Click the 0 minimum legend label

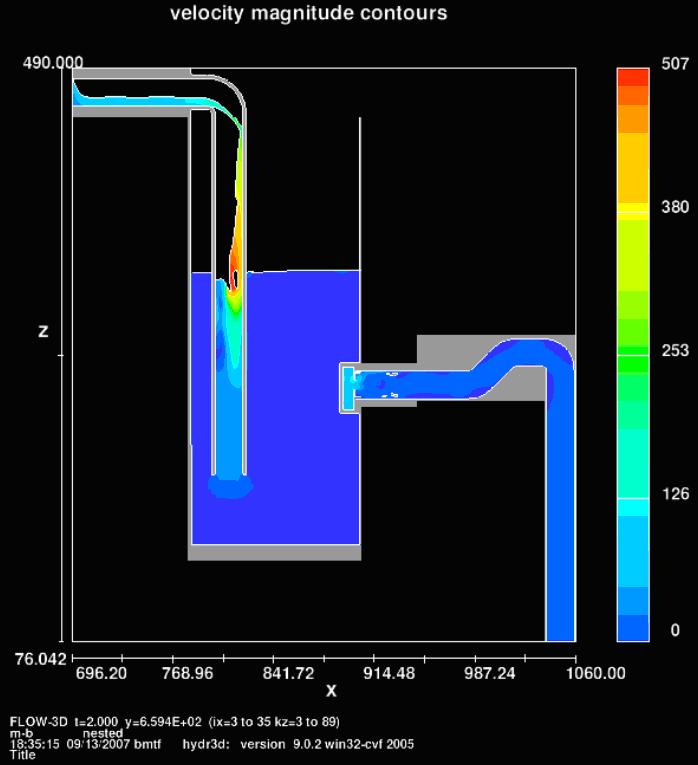[x=675, y=630]
